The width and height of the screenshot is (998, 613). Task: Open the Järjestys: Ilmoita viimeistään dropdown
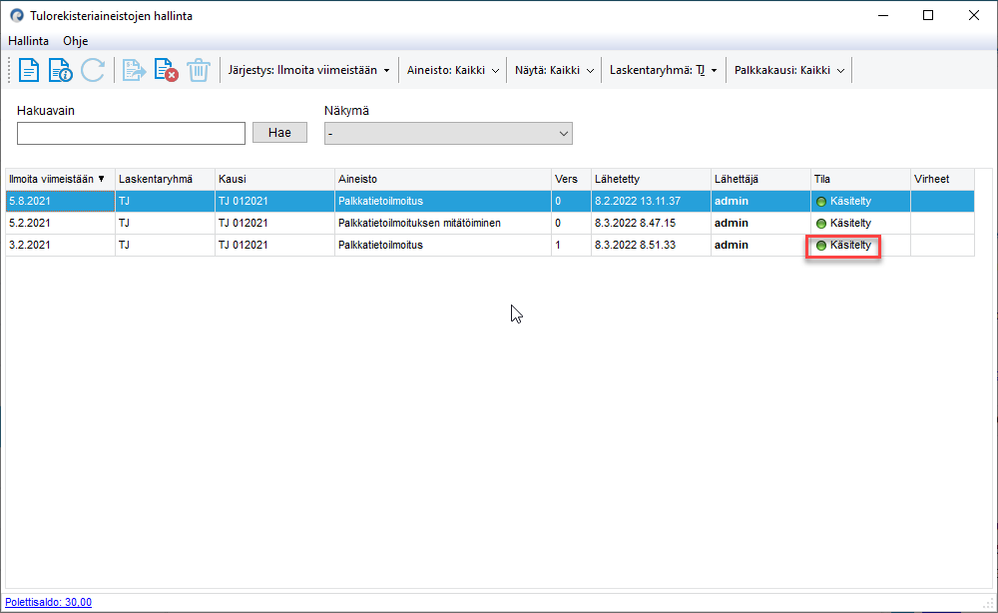tap(309, 70)
